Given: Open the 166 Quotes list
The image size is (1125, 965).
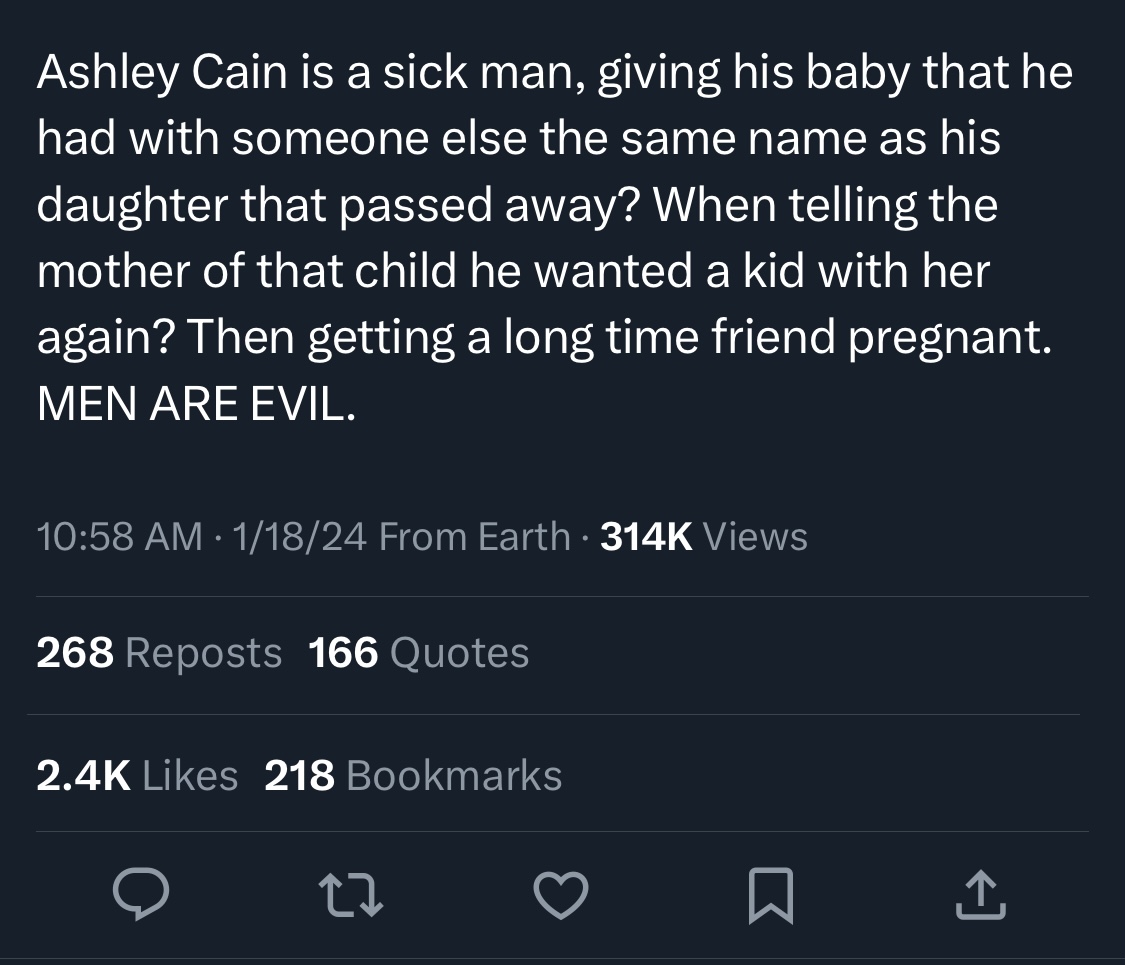Looking at the screenshot, I should tap(418, 652).
